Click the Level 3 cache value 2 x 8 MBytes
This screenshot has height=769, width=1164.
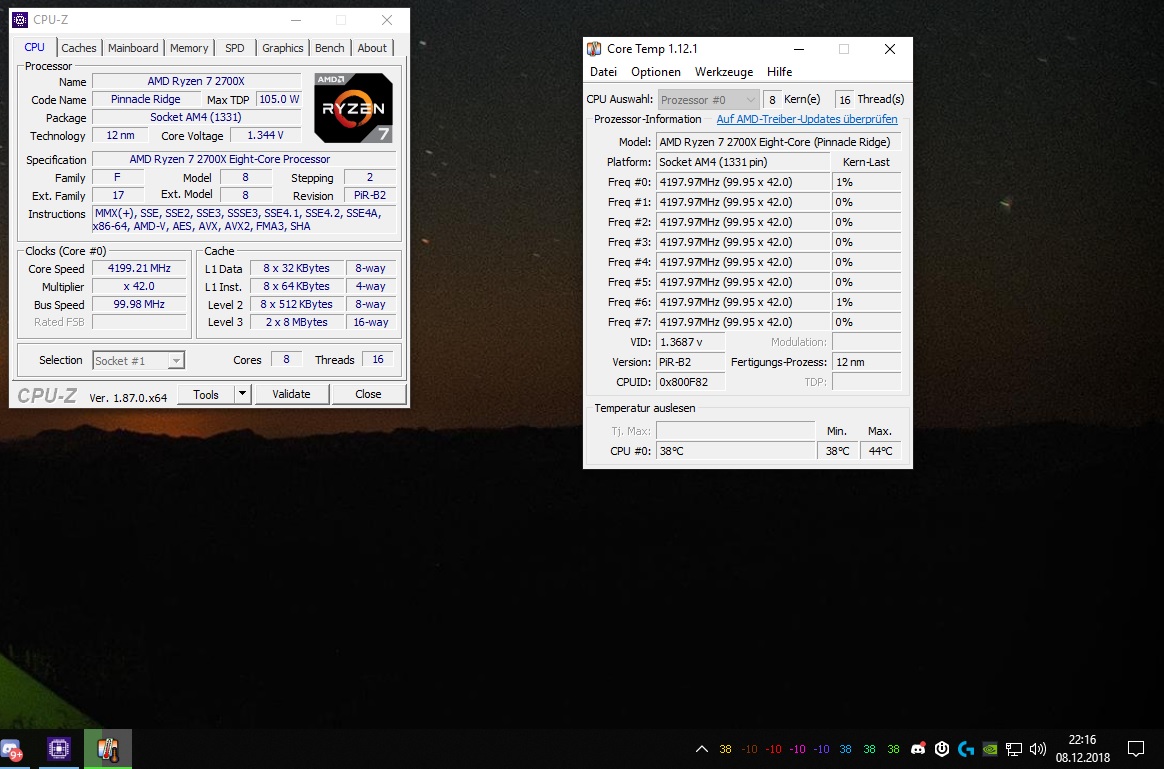pos(296,322)
